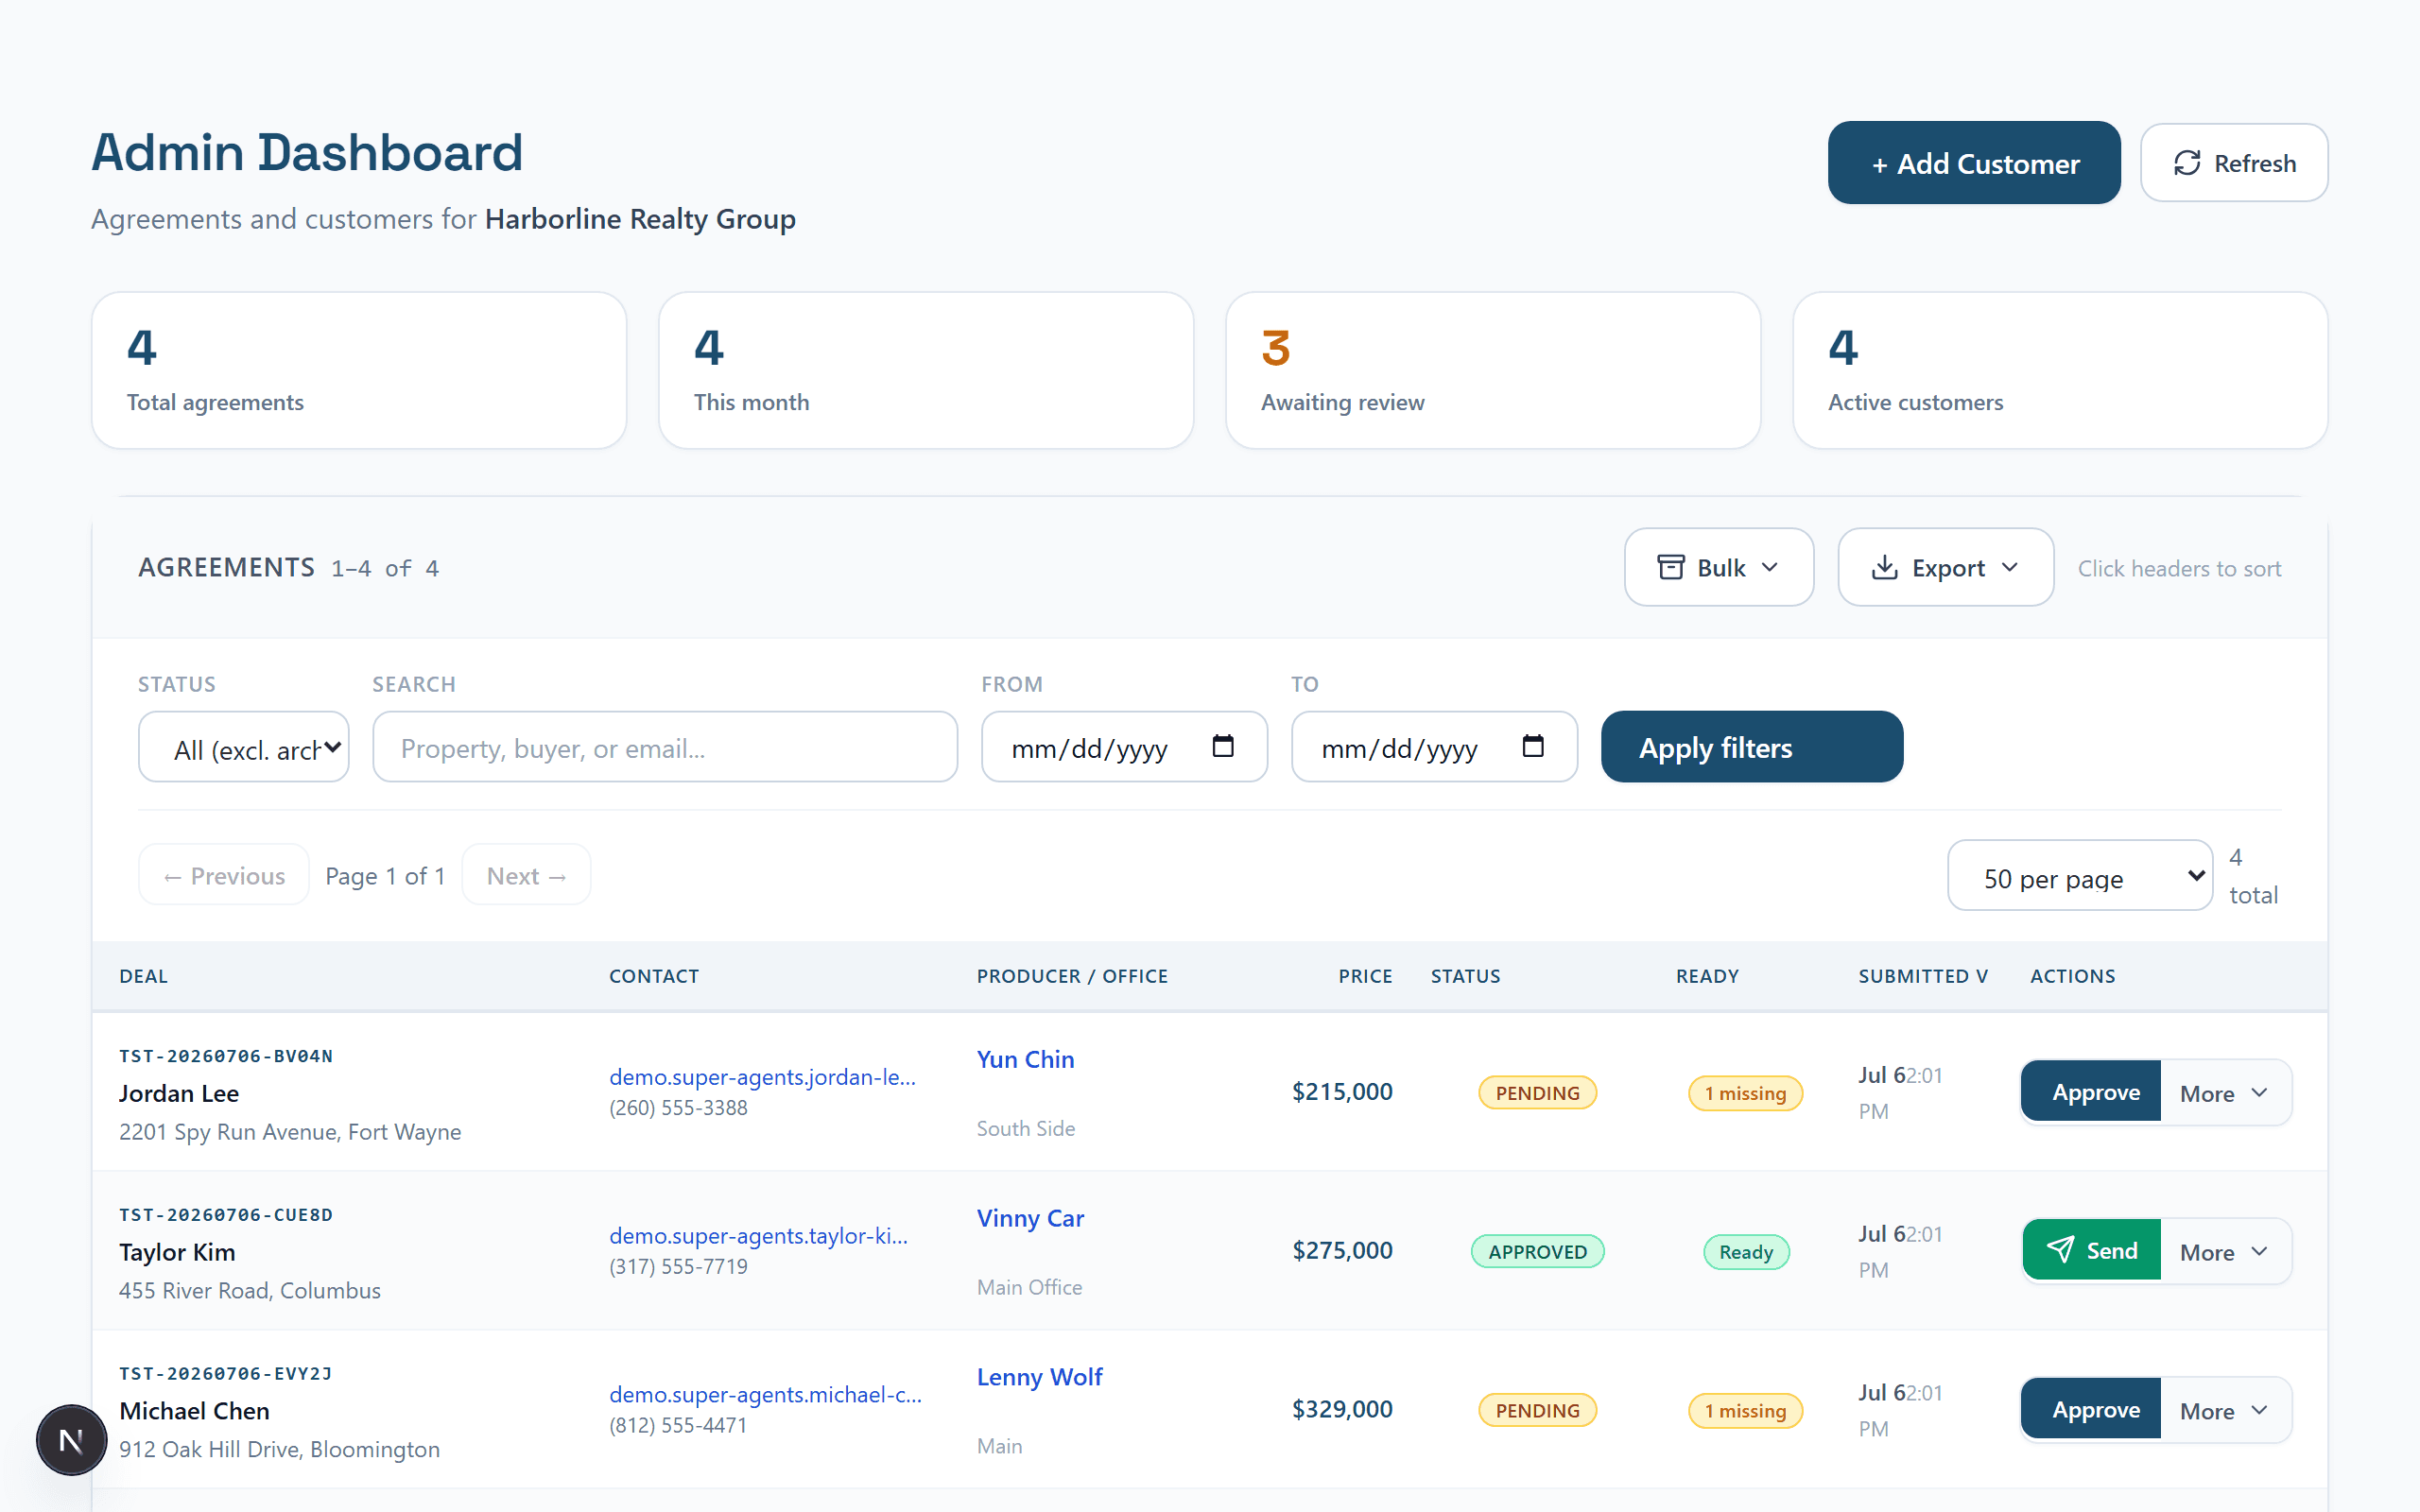2420x1512 pixels.
Task: Send Taylor Kim's approved agreement
Action: 2091,1251
